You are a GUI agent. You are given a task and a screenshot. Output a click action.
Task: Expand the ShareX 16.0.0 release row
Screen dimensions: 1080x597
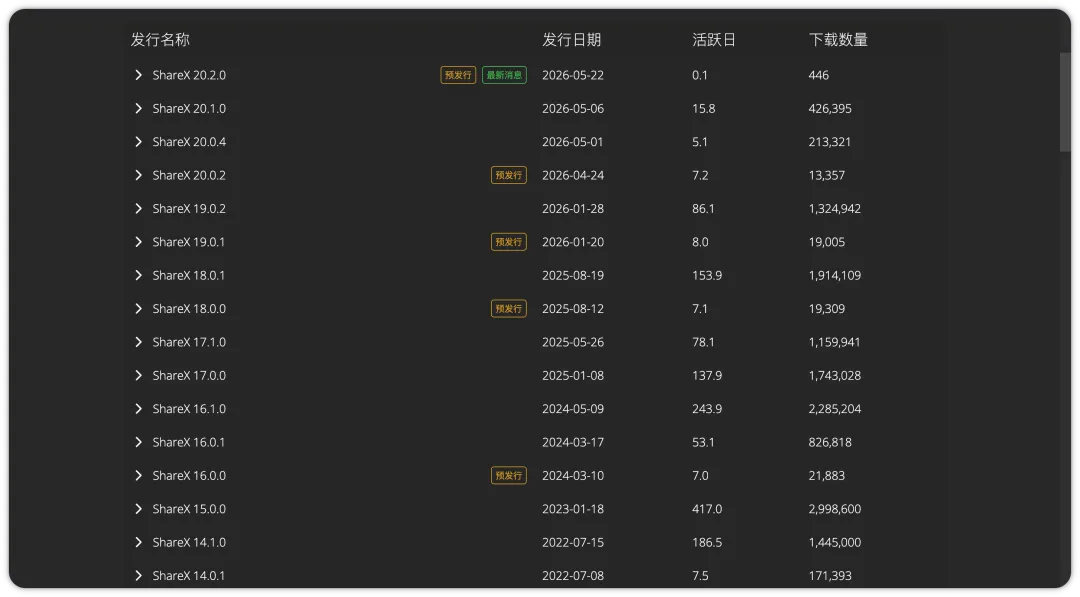pos(138,476)
